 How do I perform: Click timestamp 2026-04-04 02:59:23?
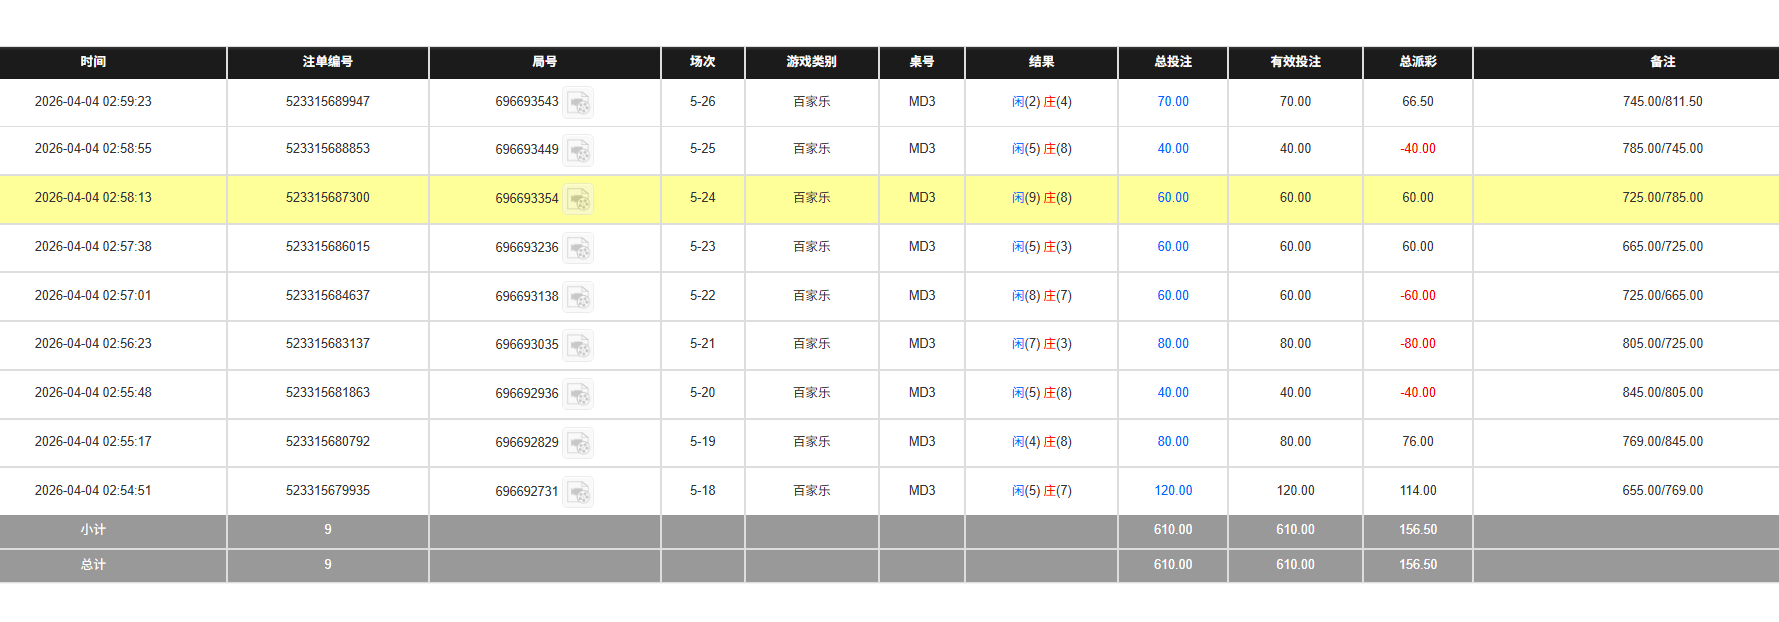point(93,102)
